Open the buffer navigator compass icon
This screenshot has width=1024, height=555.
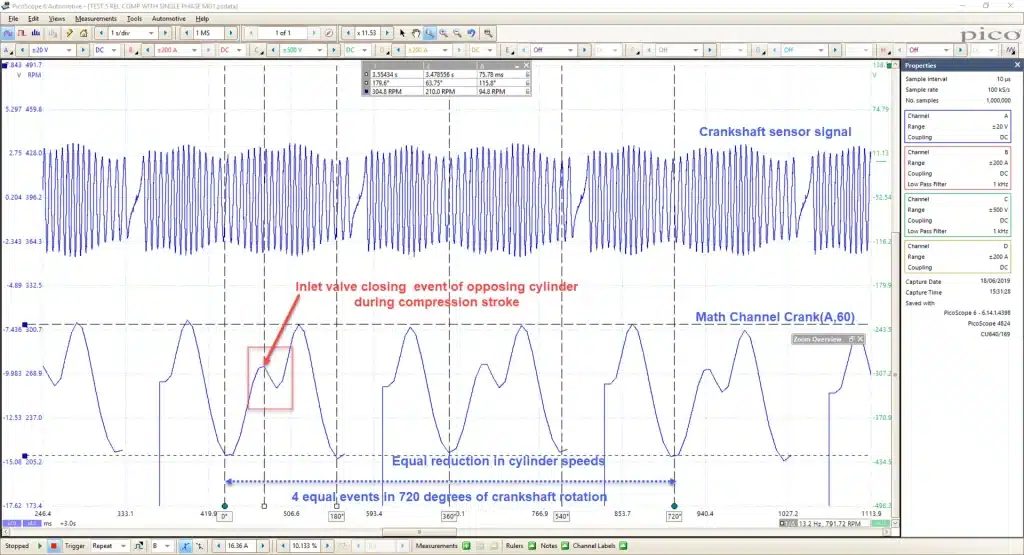coord(329,33)
